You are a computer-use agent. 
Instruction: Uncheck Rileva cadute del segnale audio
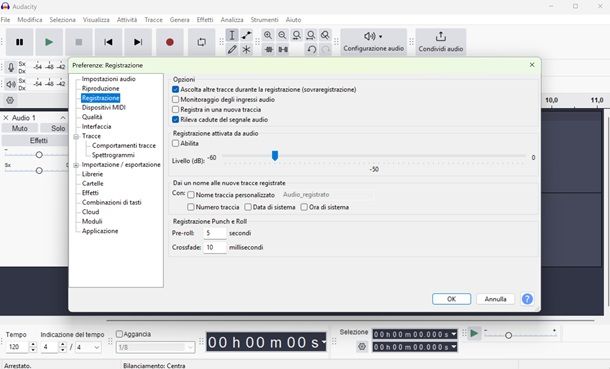[x=175, y=120]
